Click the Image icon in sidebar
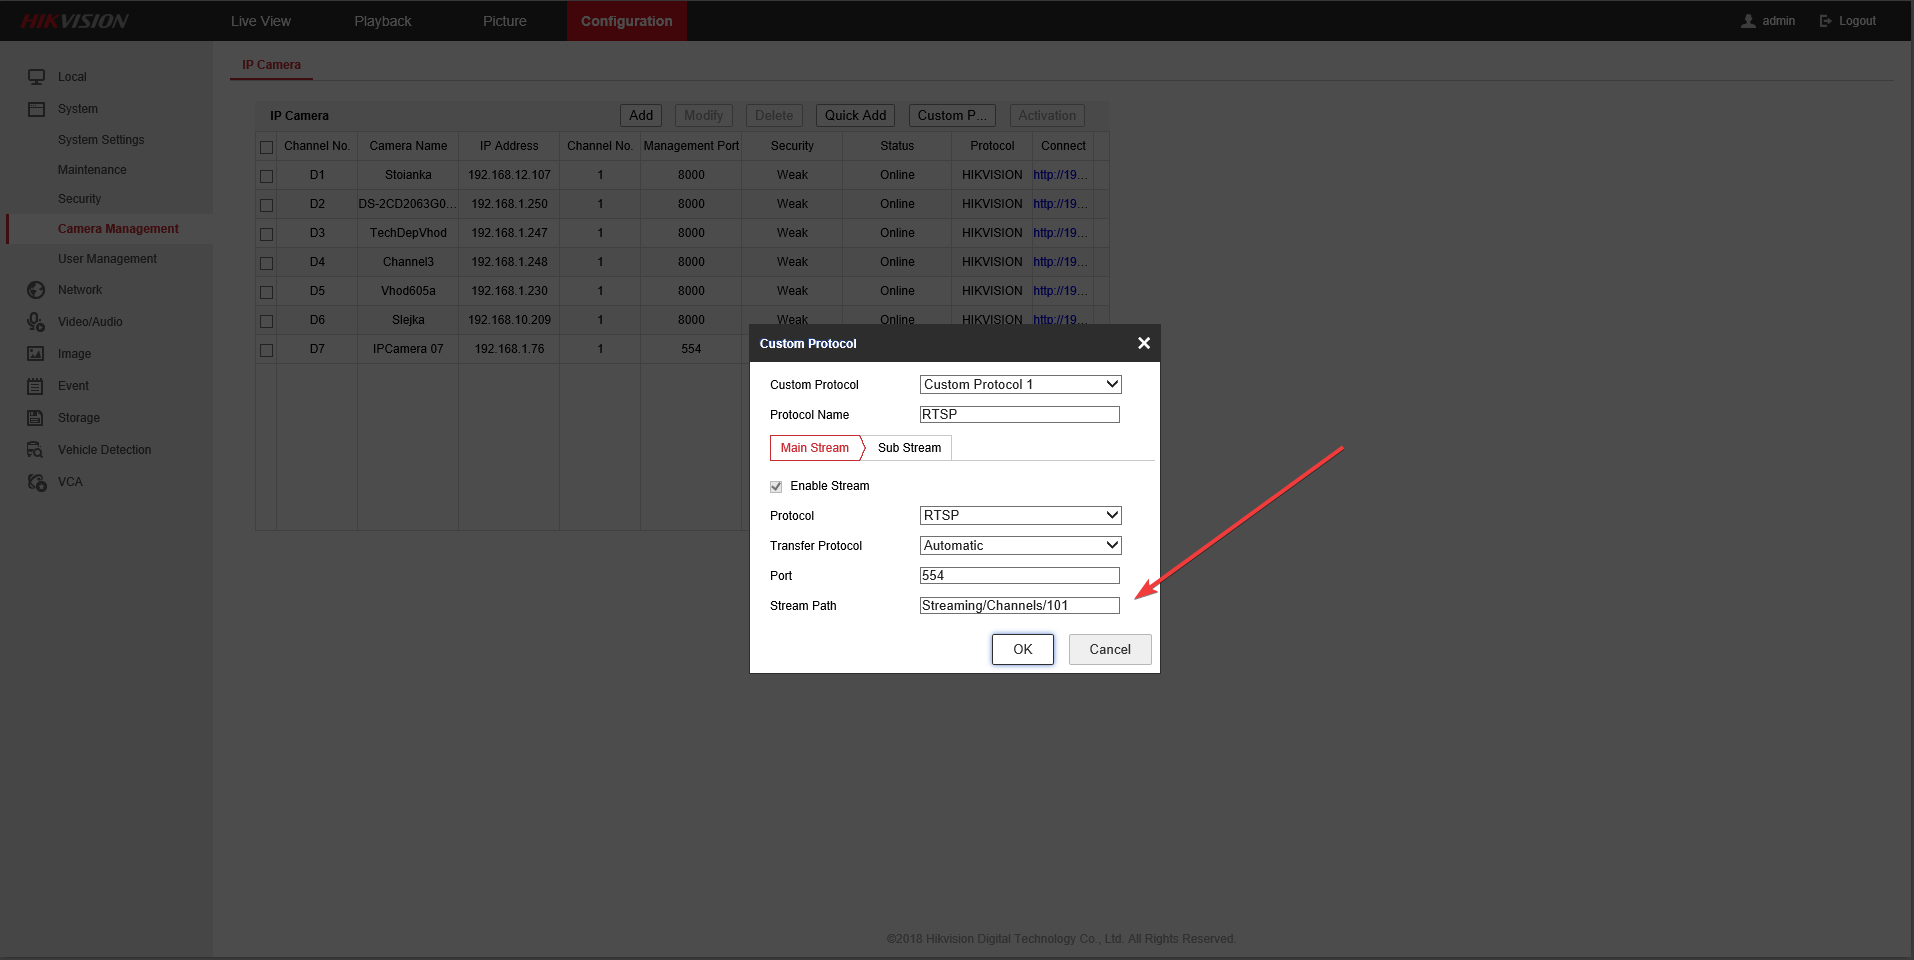 pos(36,354)
